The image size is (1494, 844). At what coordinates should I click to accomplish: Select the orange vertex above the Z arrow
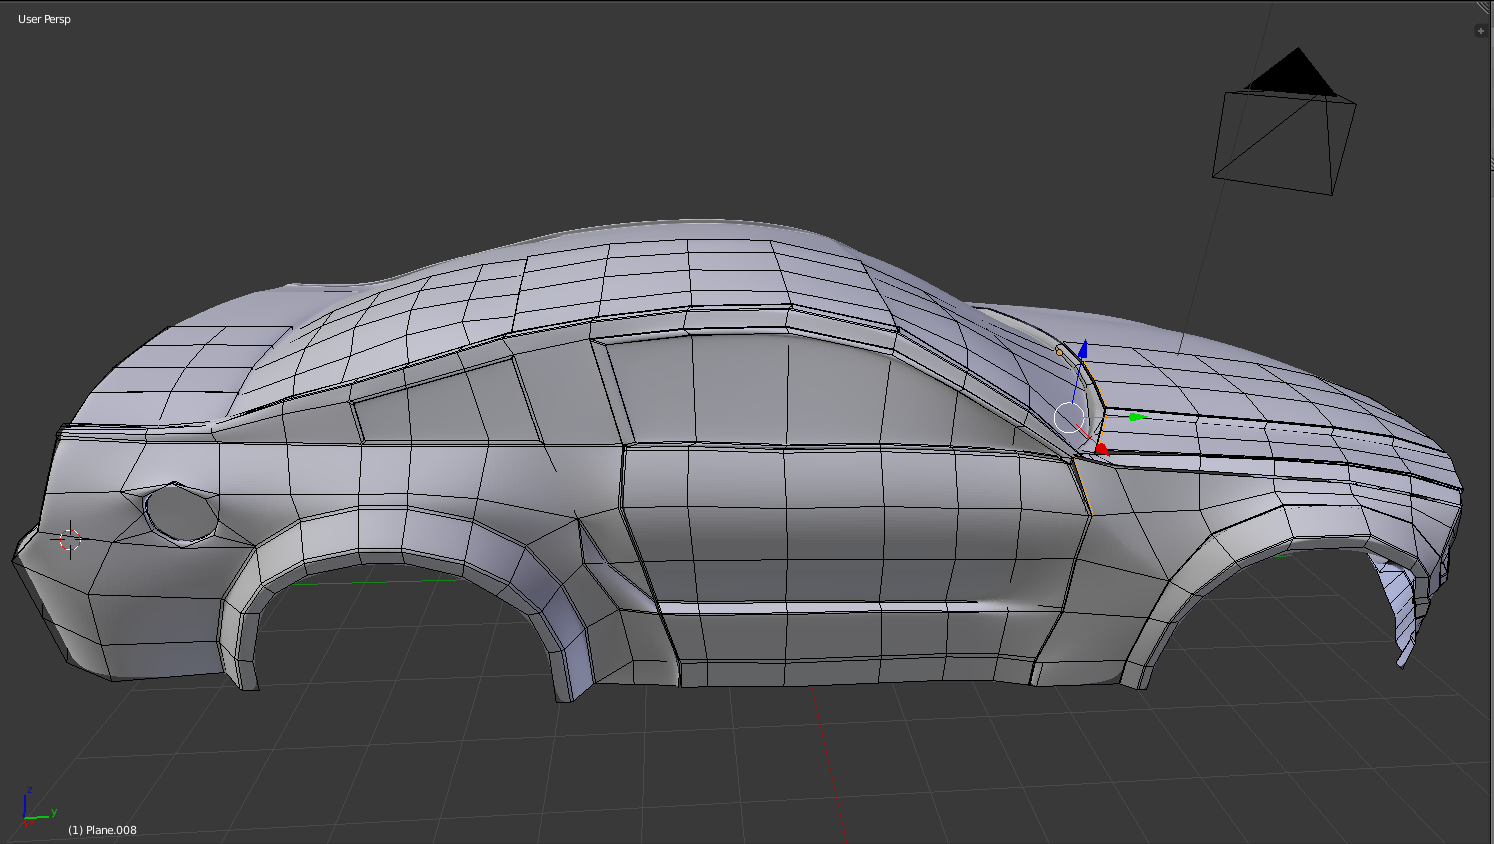pyautogui.click(x=1060, y=352)
